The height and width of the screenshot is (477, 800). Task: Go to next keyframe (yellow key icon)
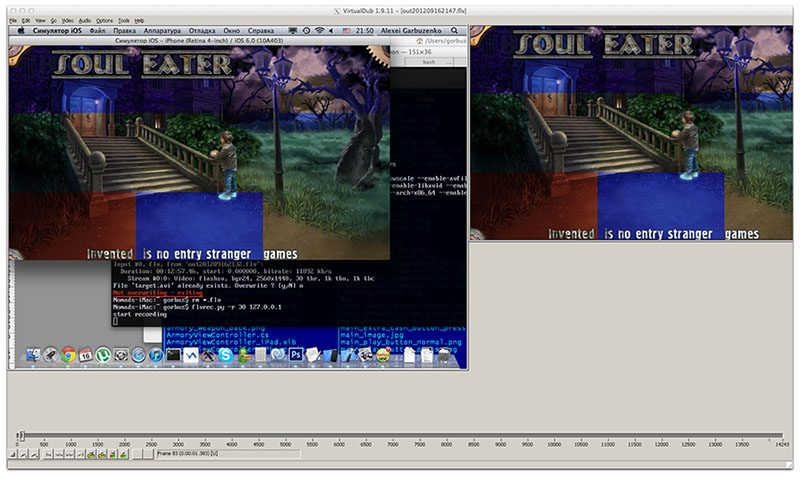pos(102,454)
